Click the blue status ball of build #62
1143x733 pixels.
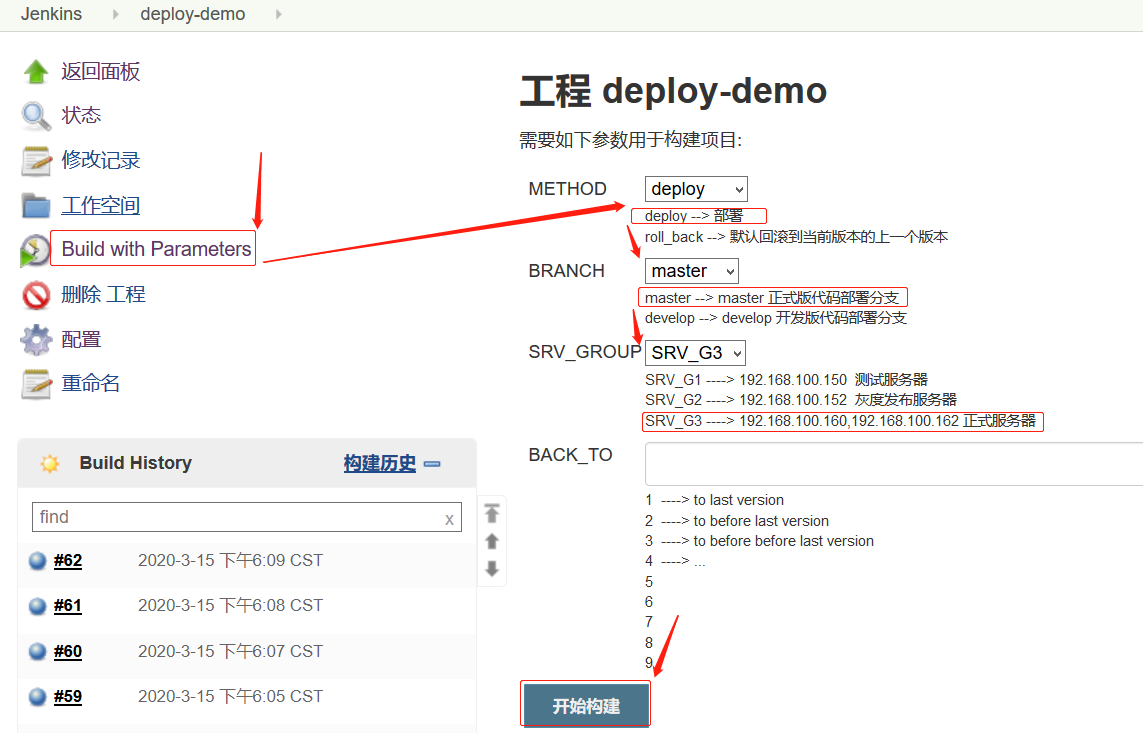coord(37,561)
